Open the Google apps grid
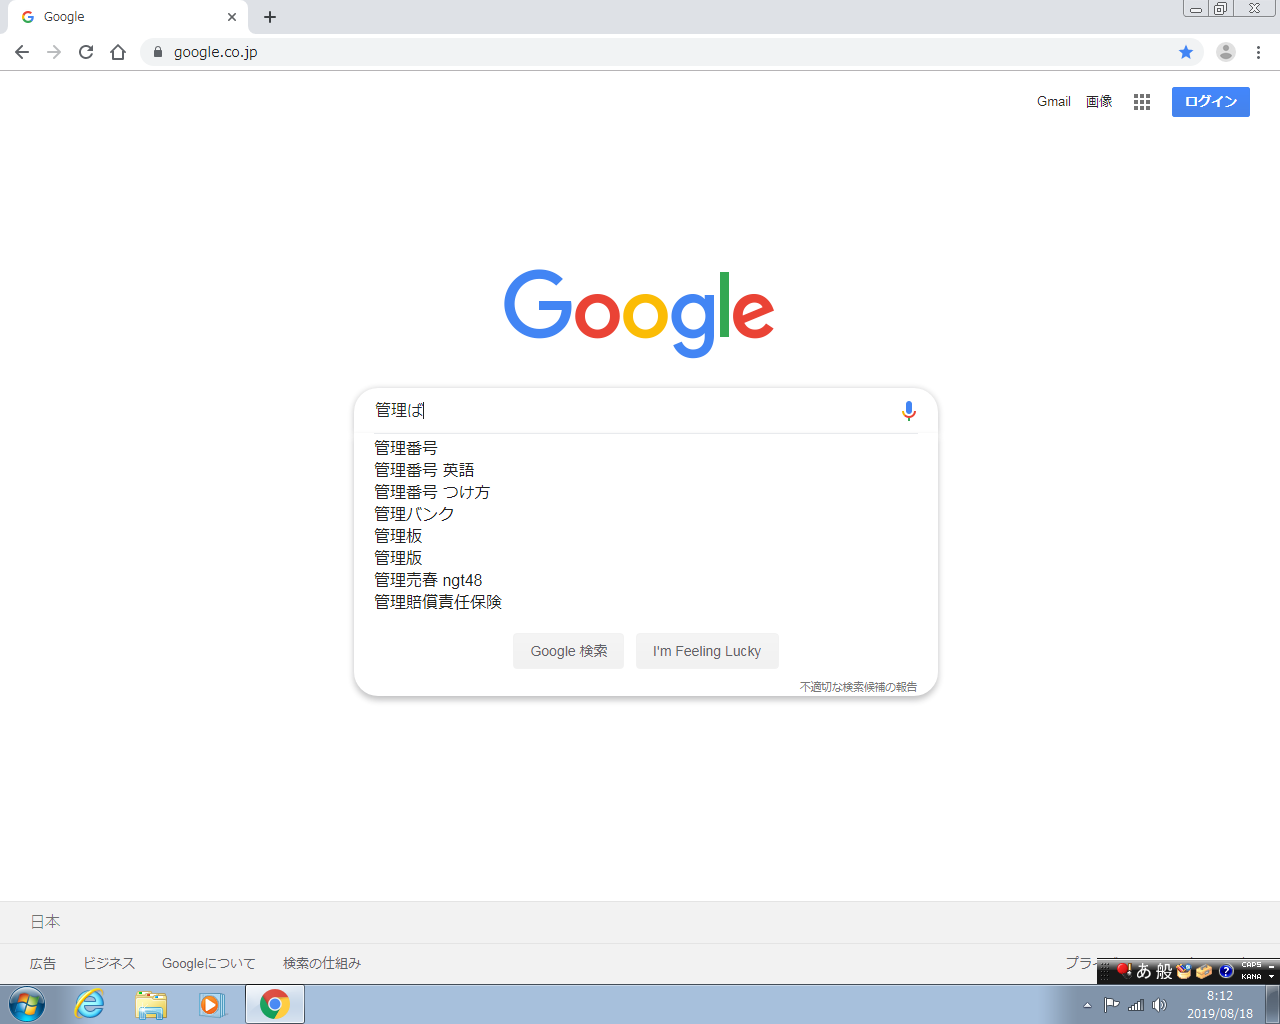The height and width of the screenshot is (1024, 1280). pos(1142,102)
